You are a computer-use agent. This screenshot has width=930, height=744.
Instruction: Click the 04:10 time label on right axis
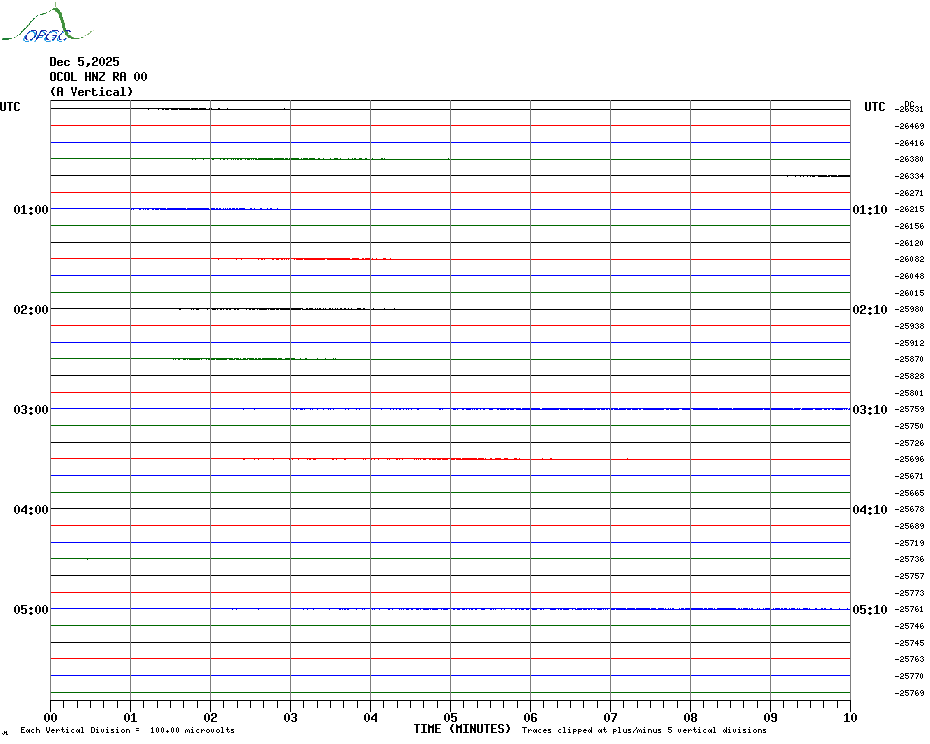coord(868,510)
